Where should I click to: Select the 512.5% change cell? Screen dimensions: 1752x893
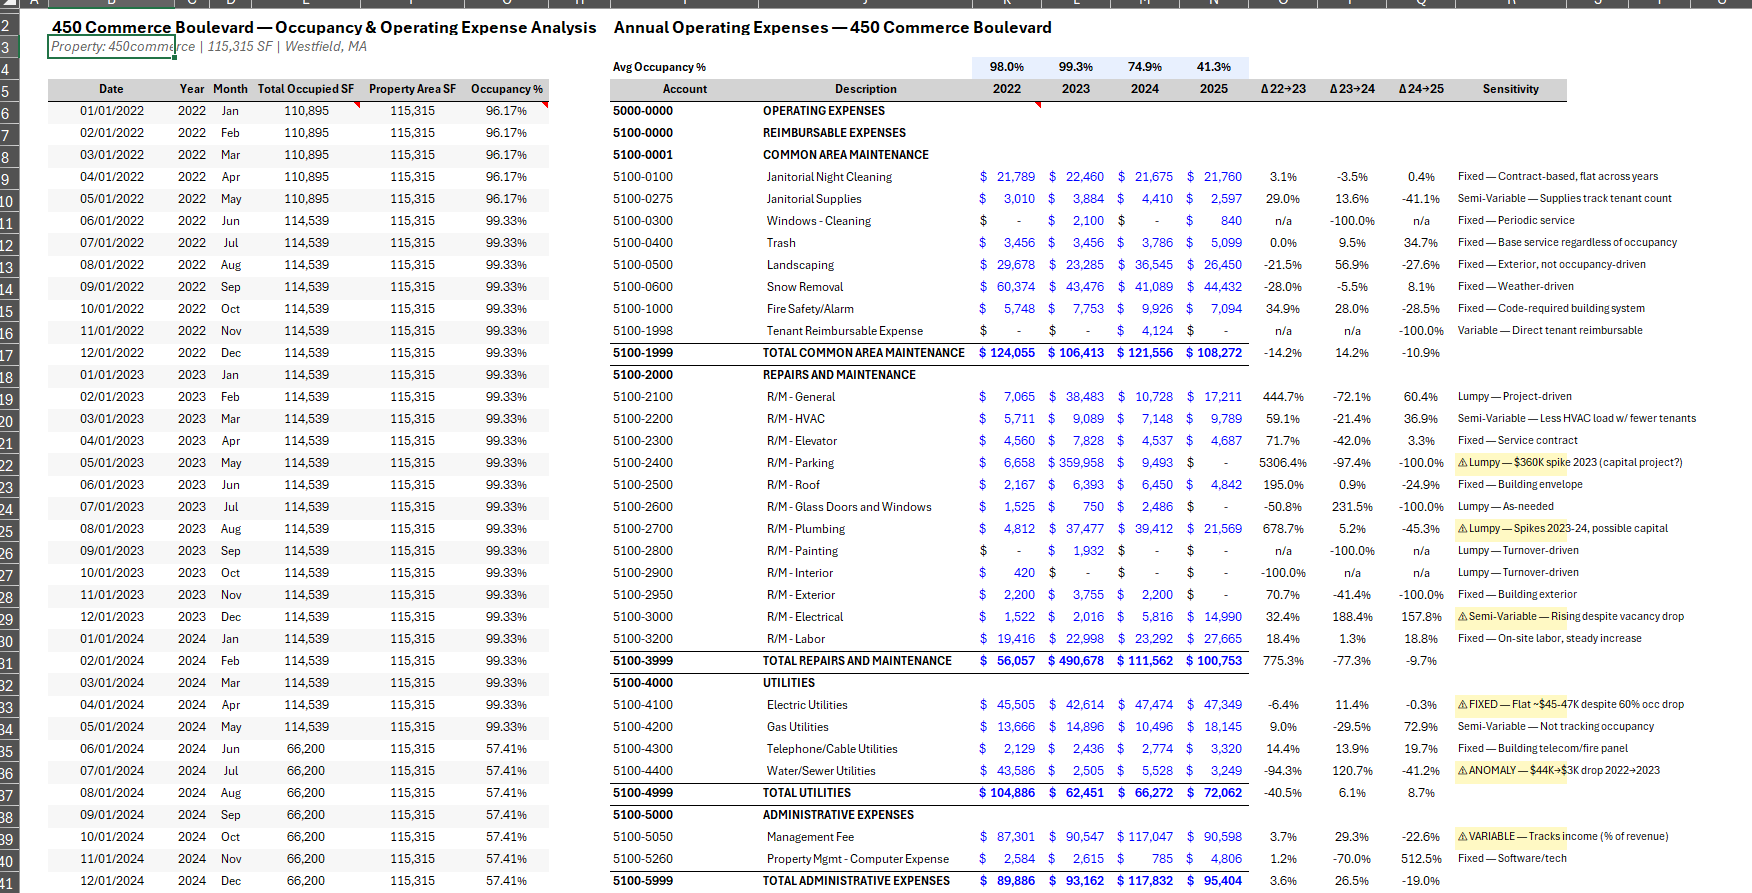pos(1421,859)
